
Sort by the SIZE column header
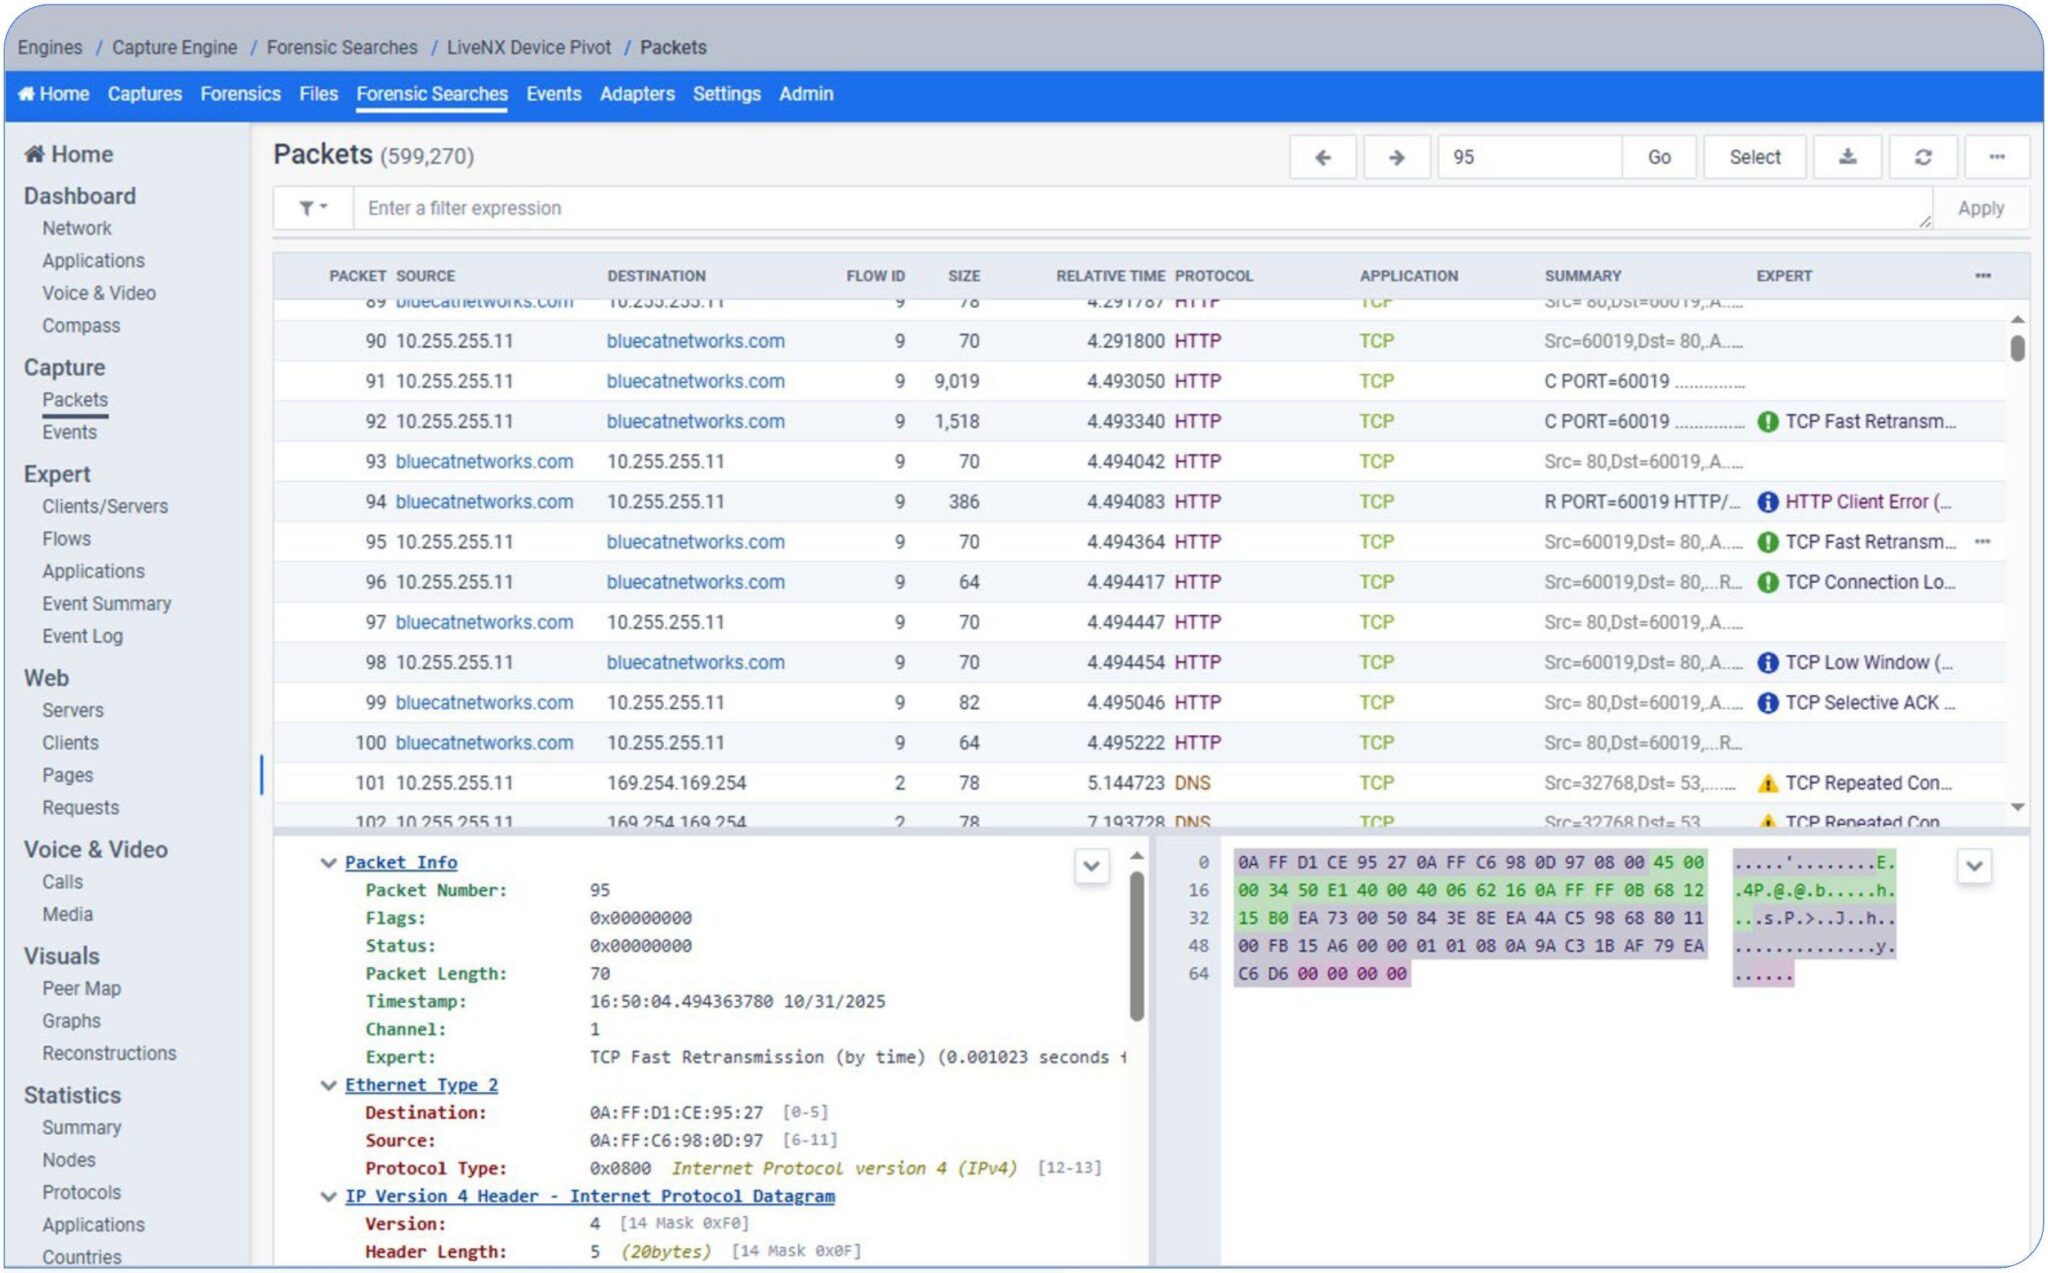click(x=964, y=275)
